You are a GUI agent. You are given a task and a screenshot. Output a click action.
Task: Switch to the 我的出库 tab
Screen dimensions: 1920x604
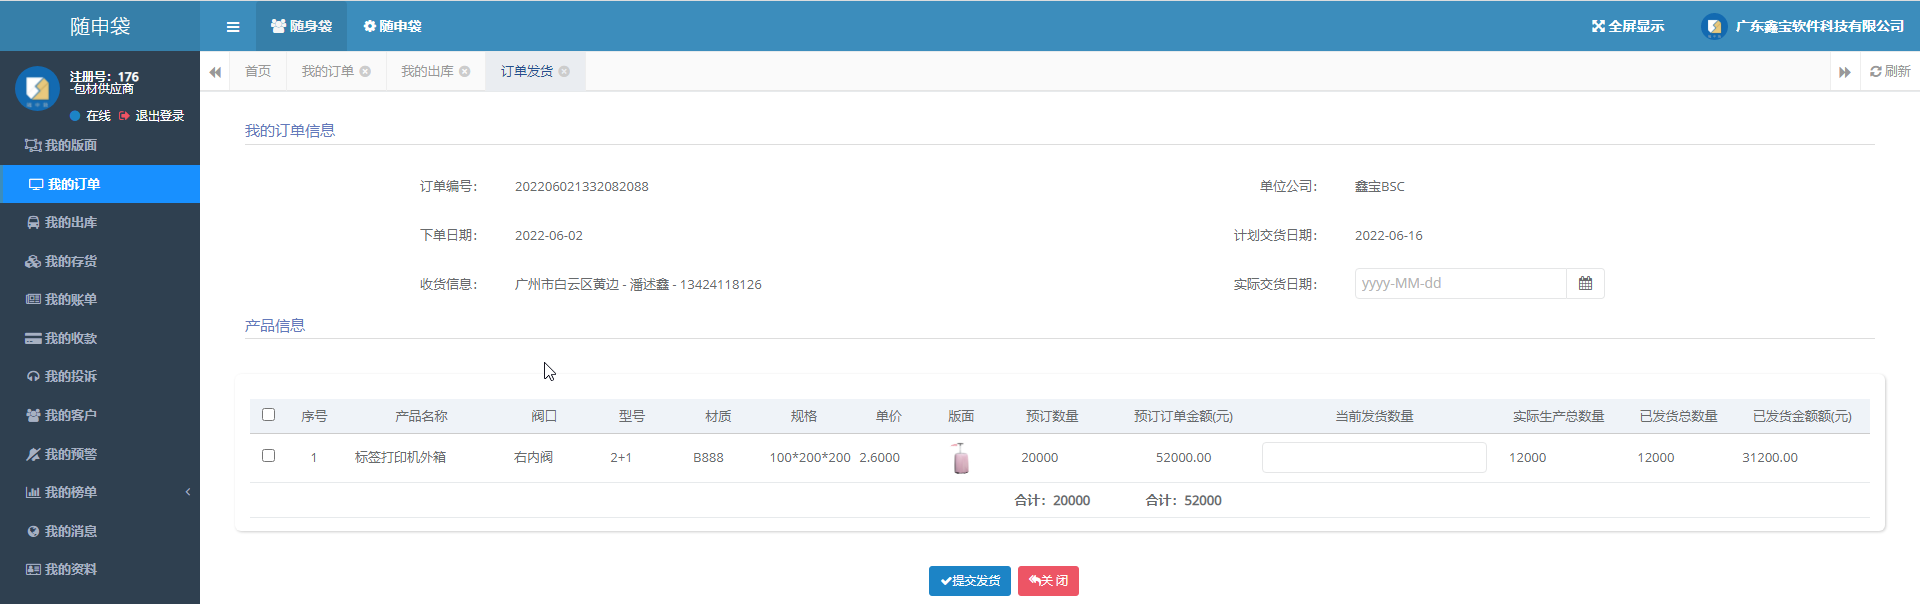pyautogui.click(x=427, y=71)
